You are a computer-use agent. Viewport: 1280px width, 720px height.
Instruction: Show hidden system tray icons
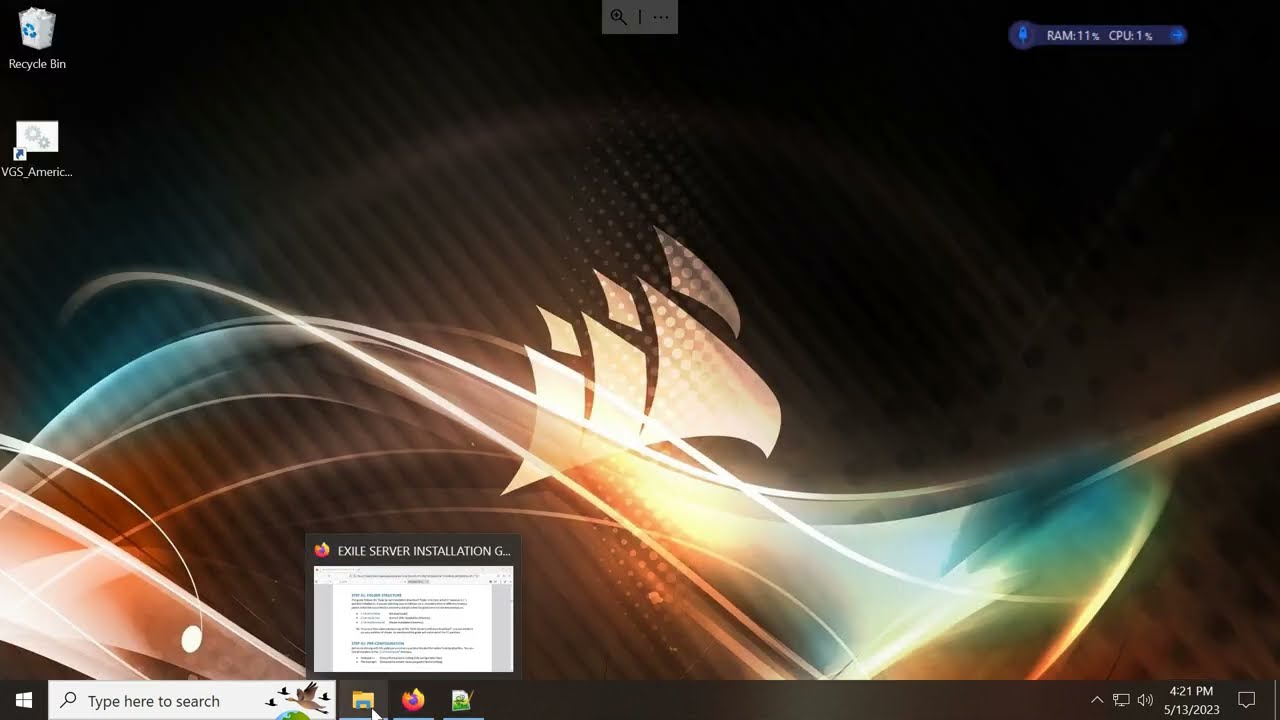coord(1097,700)
